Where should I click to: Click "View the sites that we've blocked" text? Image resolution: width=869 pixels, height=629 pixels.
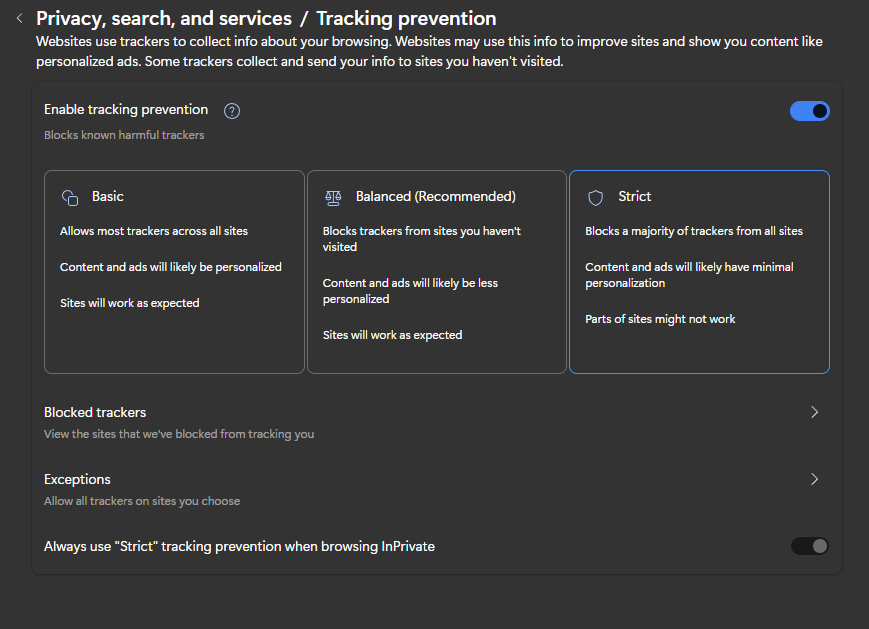(179, 434)
